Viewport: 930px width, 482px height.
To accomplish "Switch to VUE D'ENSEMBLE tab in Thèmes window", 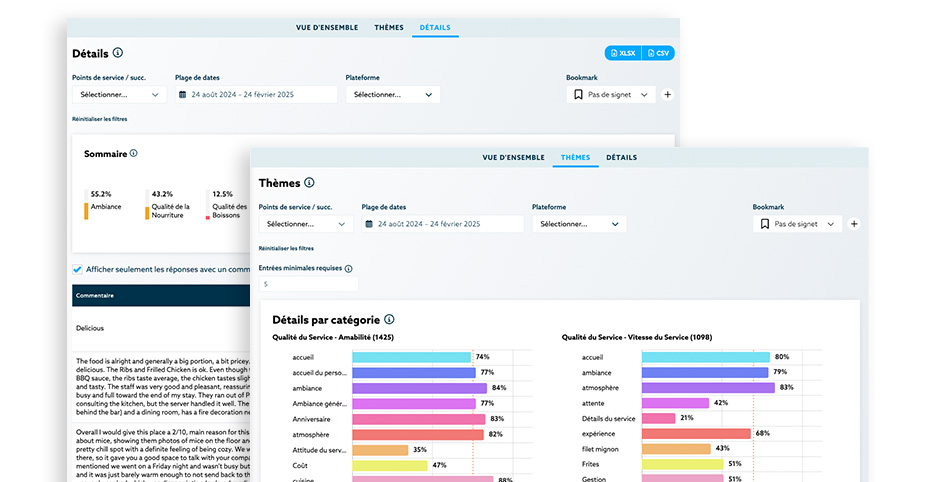I will tap(513, 157).
